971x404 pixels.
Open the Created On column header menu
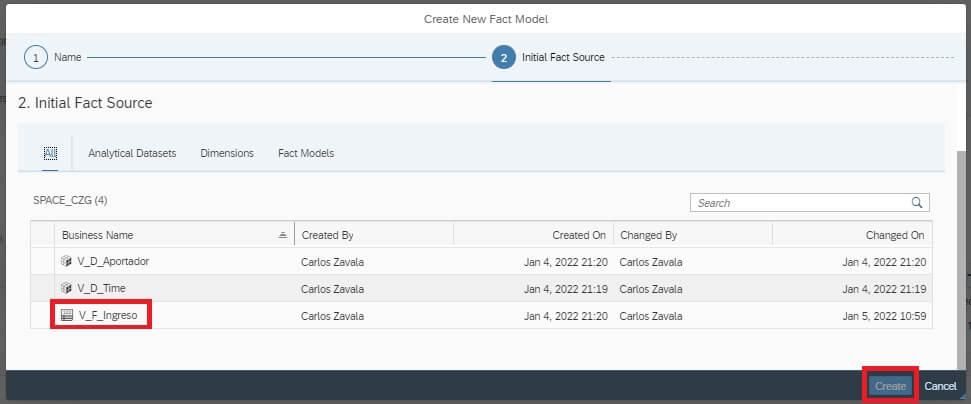click(533, 235)
